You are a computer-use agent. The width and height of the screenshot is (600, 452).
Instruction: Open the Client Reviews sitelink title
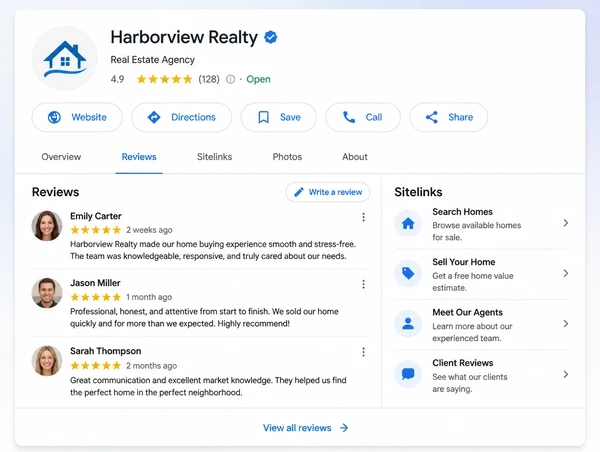[x=463, y=363]
